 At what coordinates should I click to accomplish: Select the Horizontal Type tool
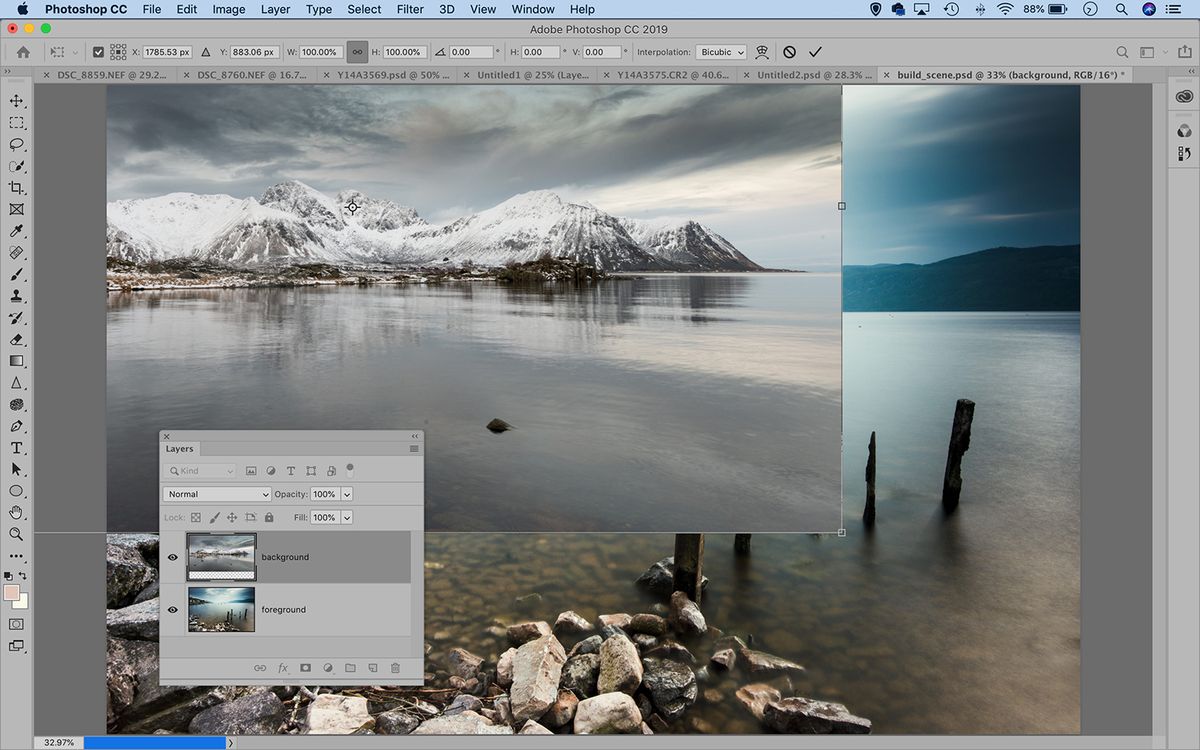(x=16, y=447)
